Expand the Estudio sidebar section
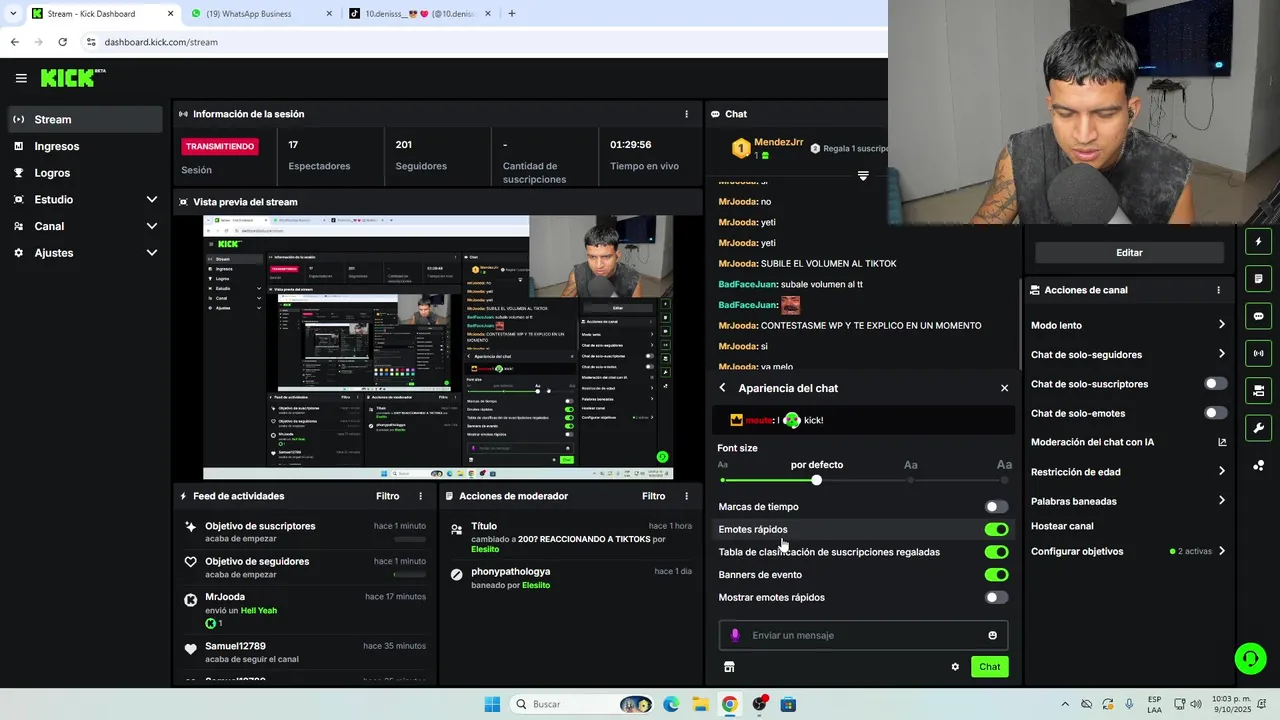 [x=152, y=200]
